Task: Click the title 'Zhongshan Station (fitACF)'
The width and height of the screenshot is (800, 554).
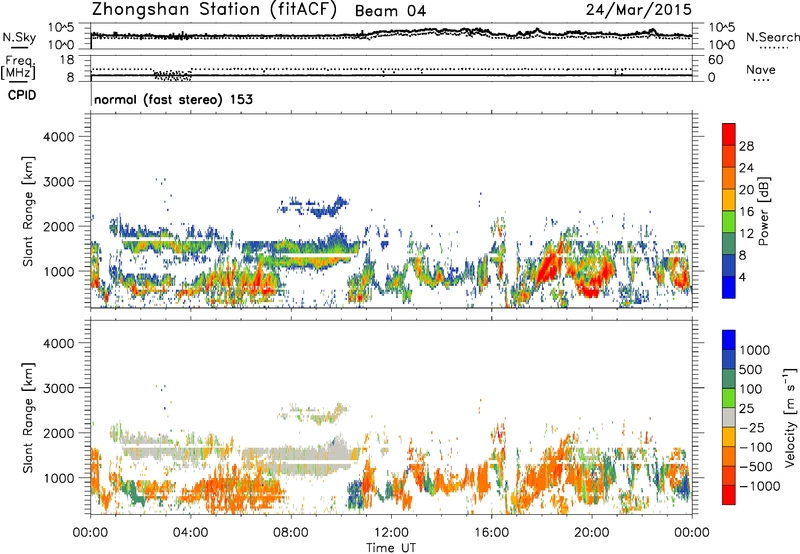Action: coord(214,10)
